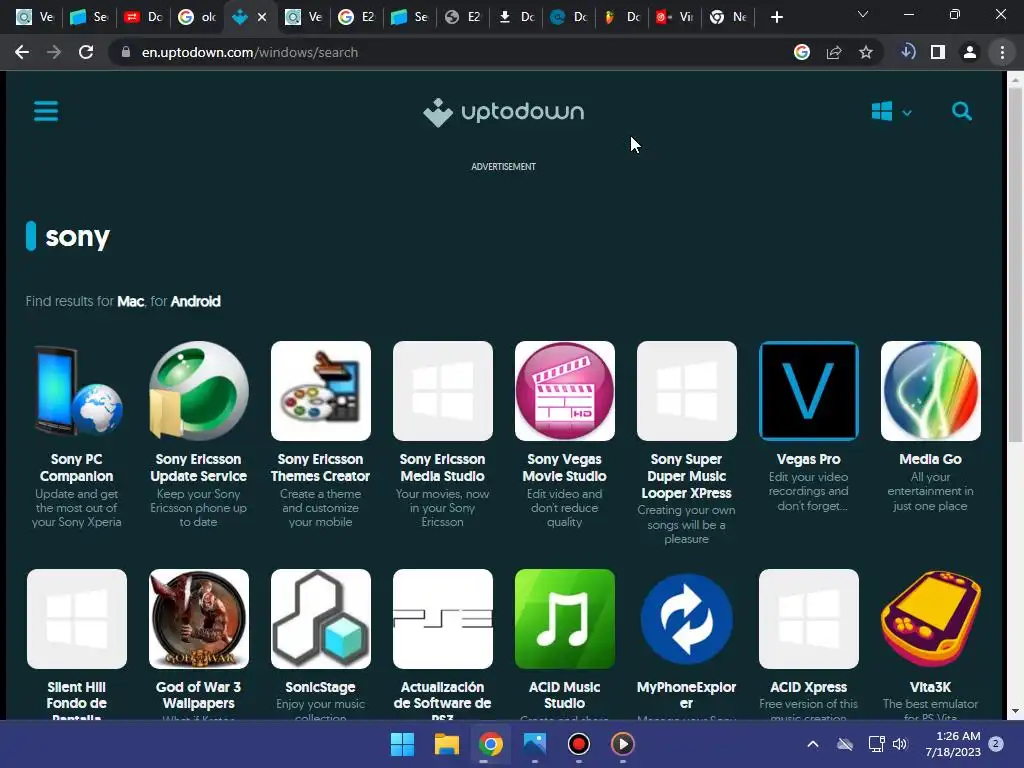The image size is (1024, 768).
Task: Open the Chrome profile icon
Action: click(x=970, y=52)
